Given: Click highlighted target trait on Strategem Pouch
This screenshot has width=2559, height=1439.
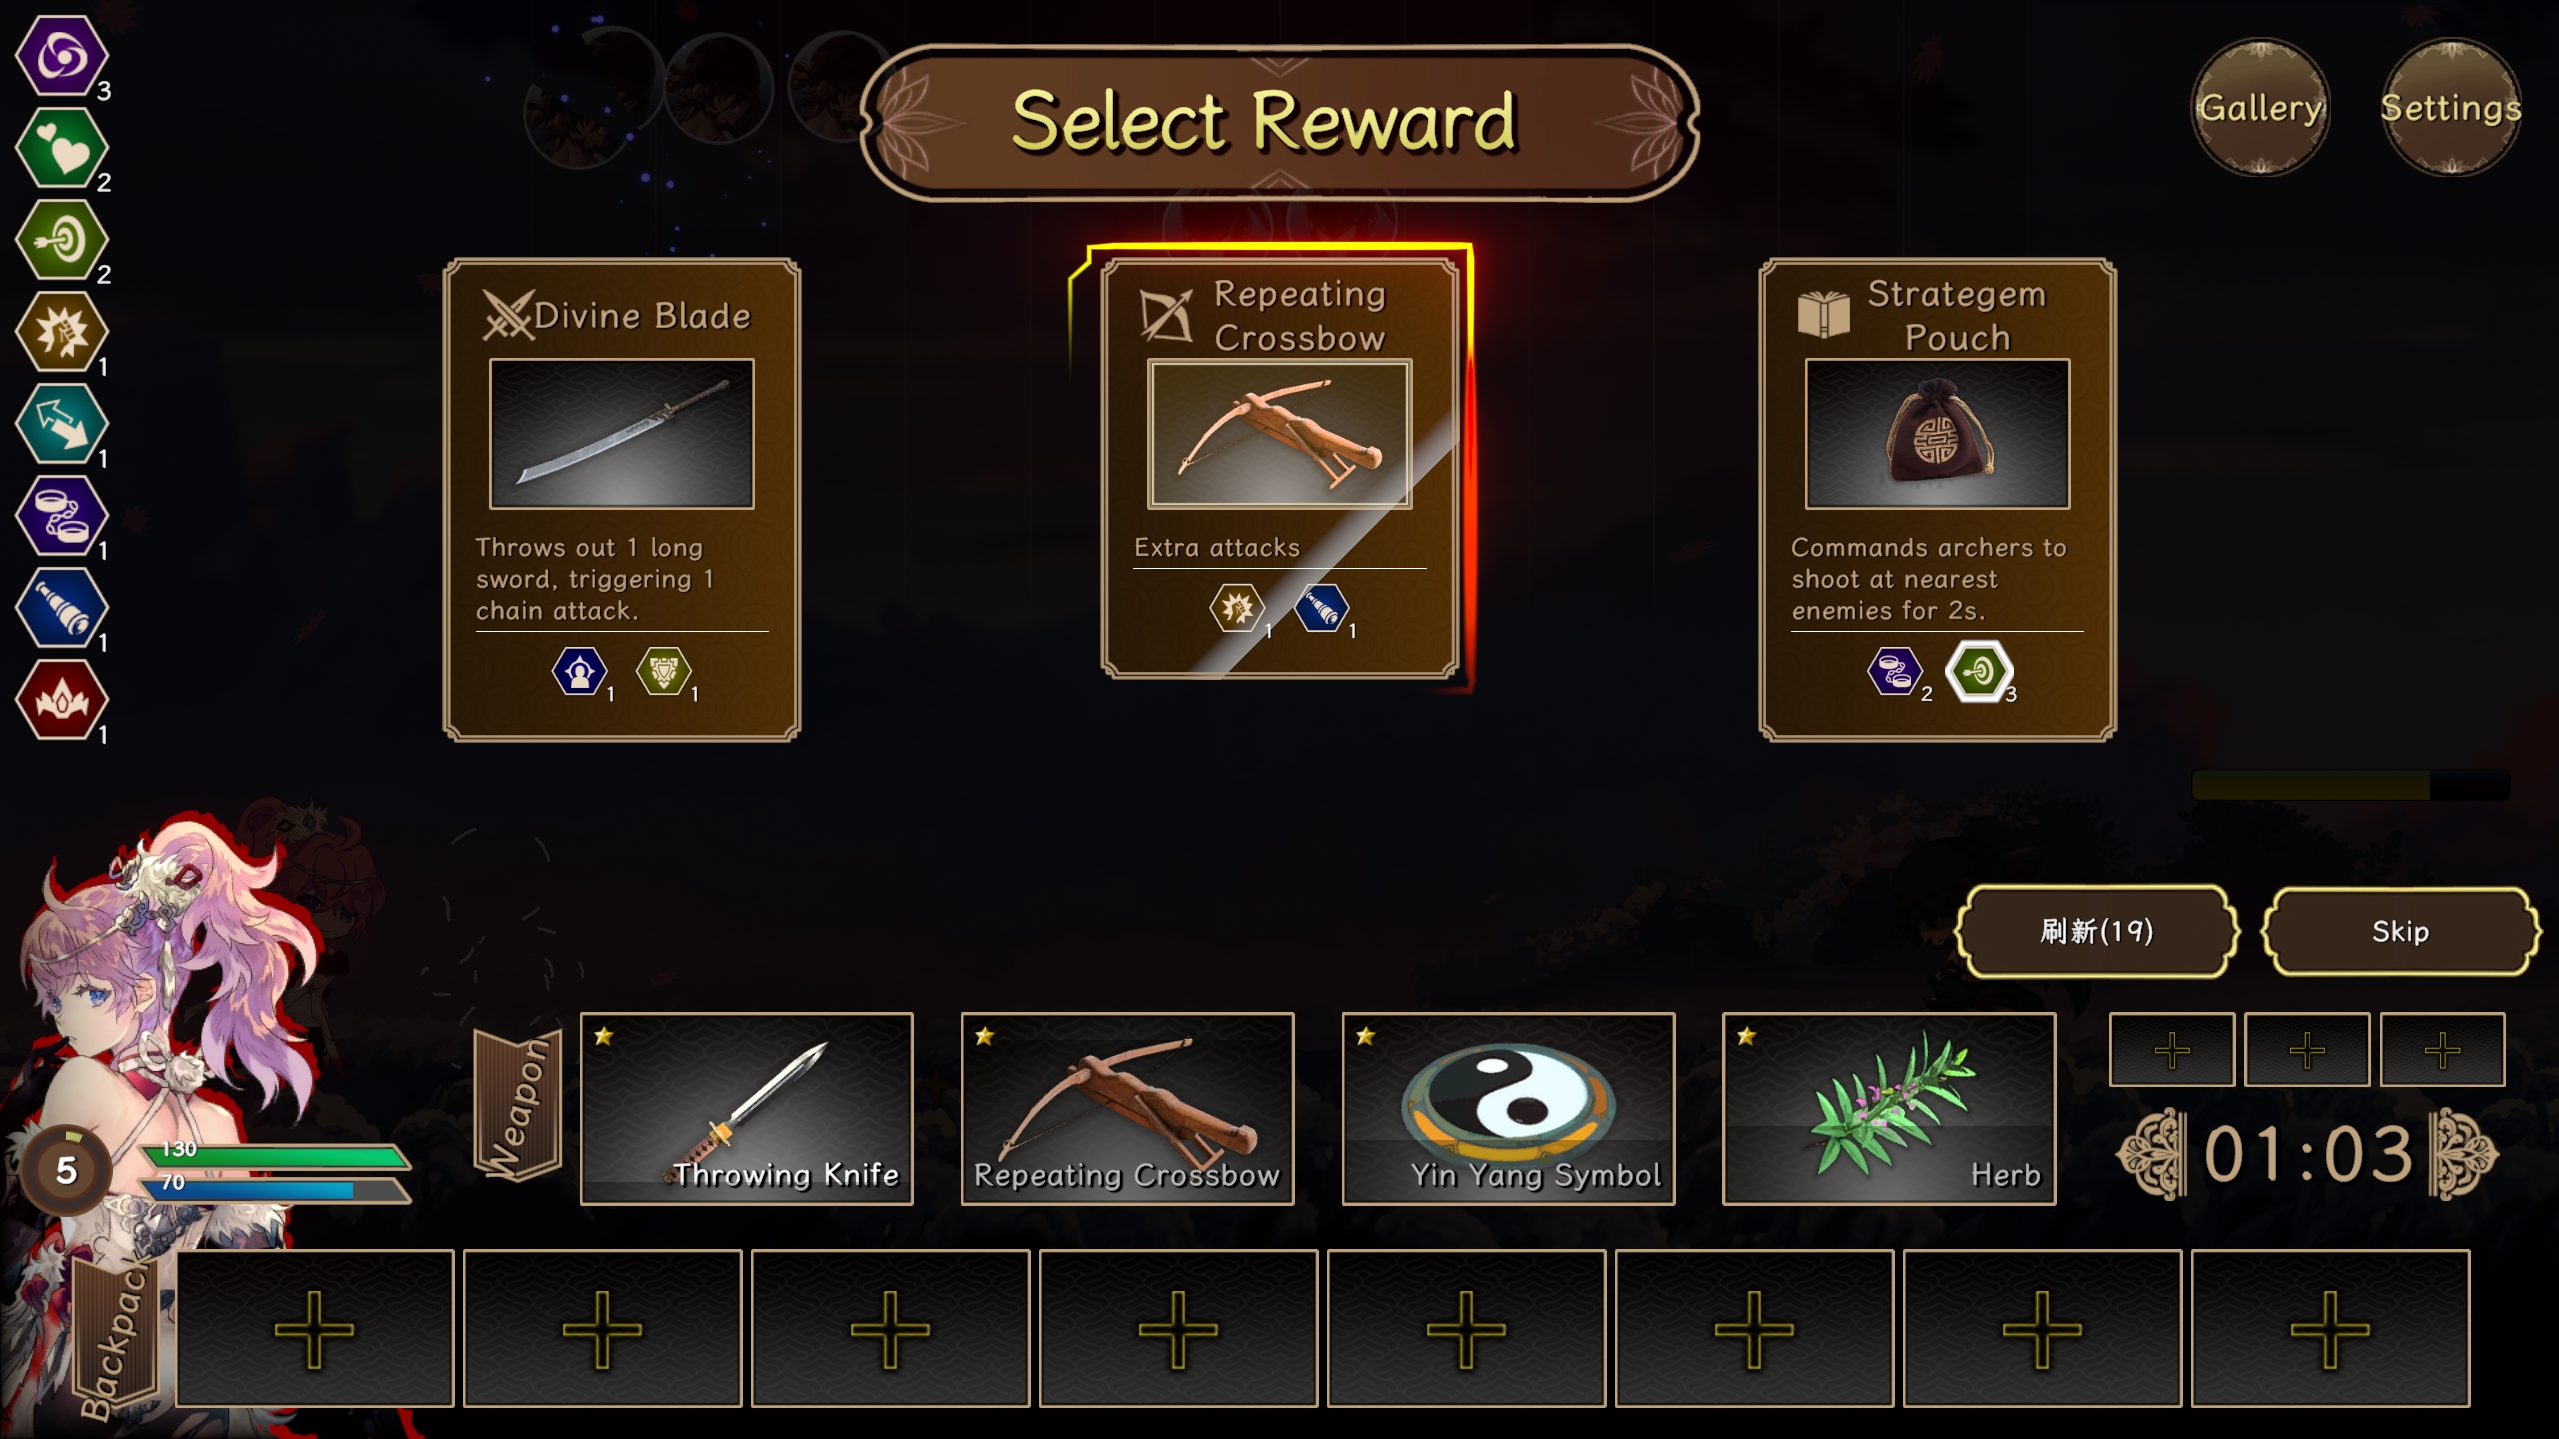Looking at the screenshot, I should click(x=1978, y=671).
